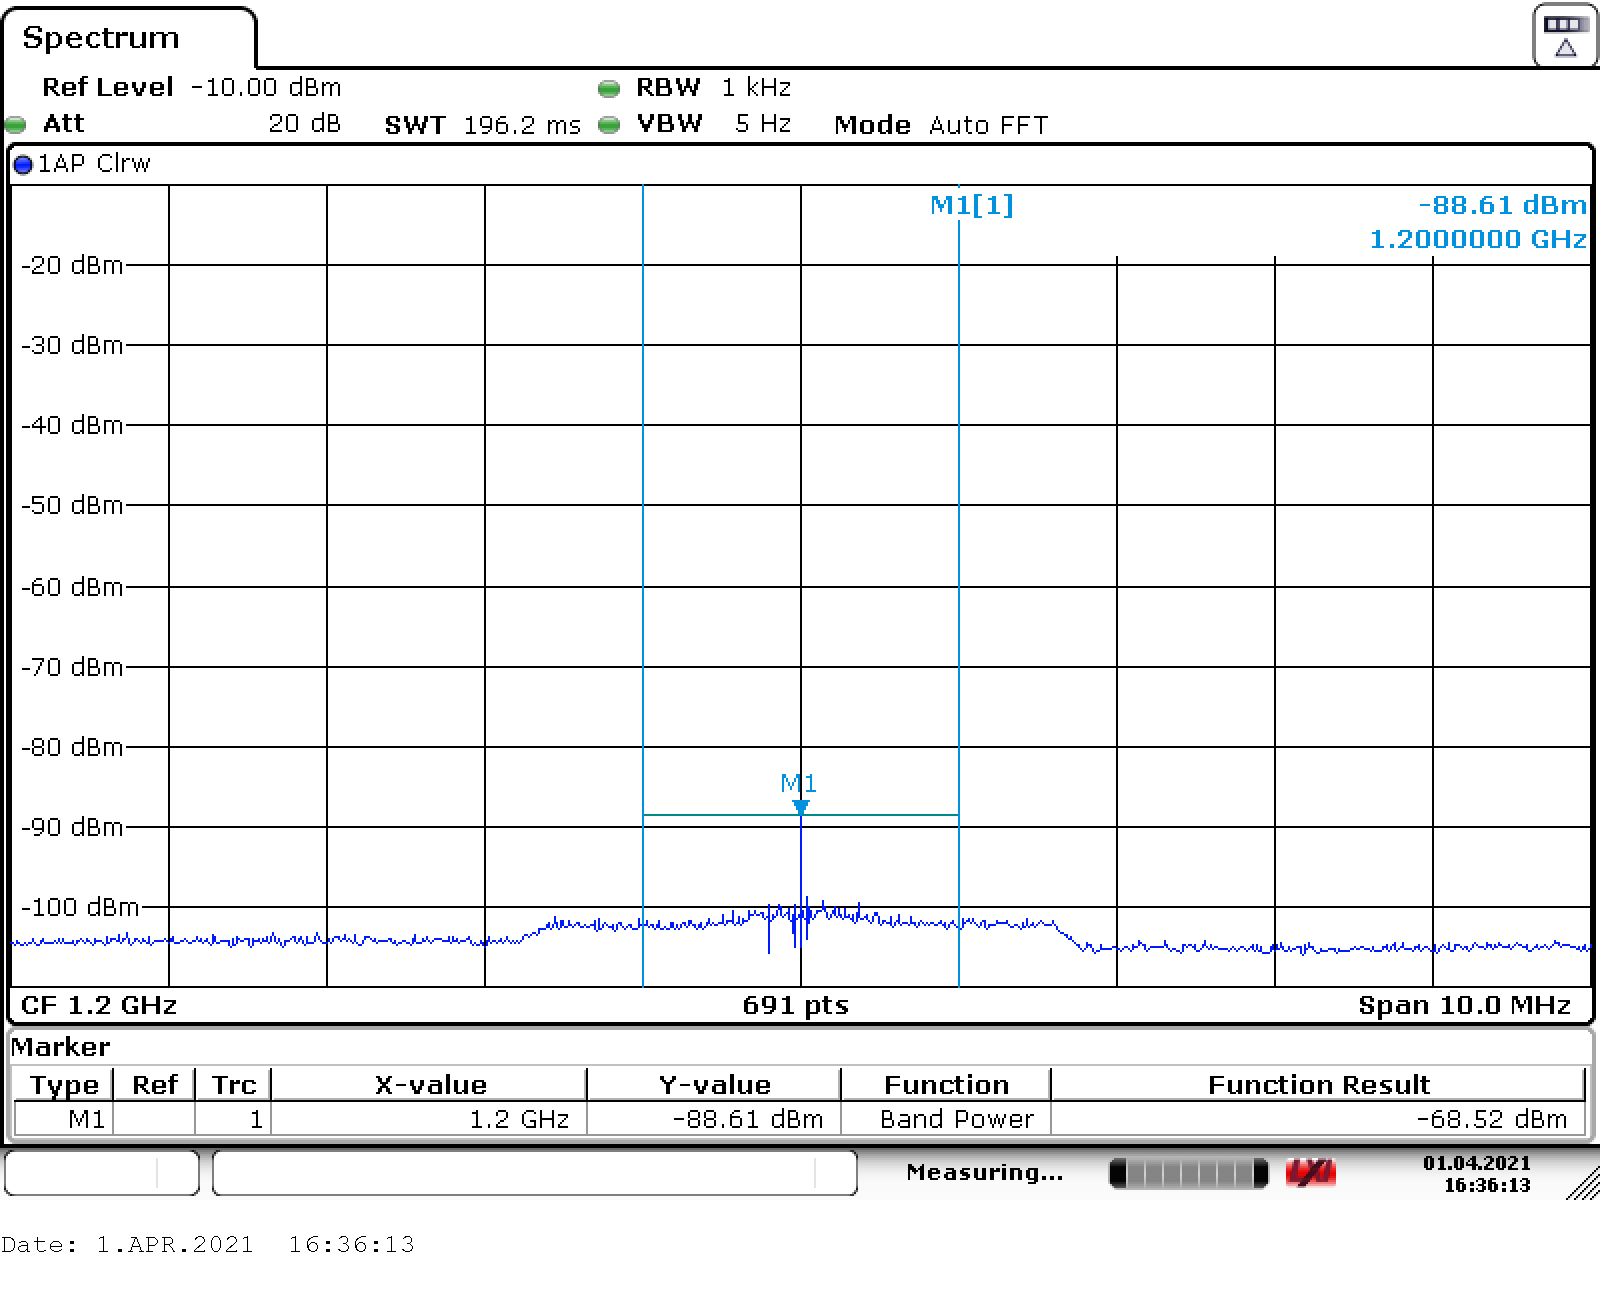This screenshot has width=1600, height=1292.
Task: Click the SWT 196.2 ms sweep time field
Action: [482, 125]
